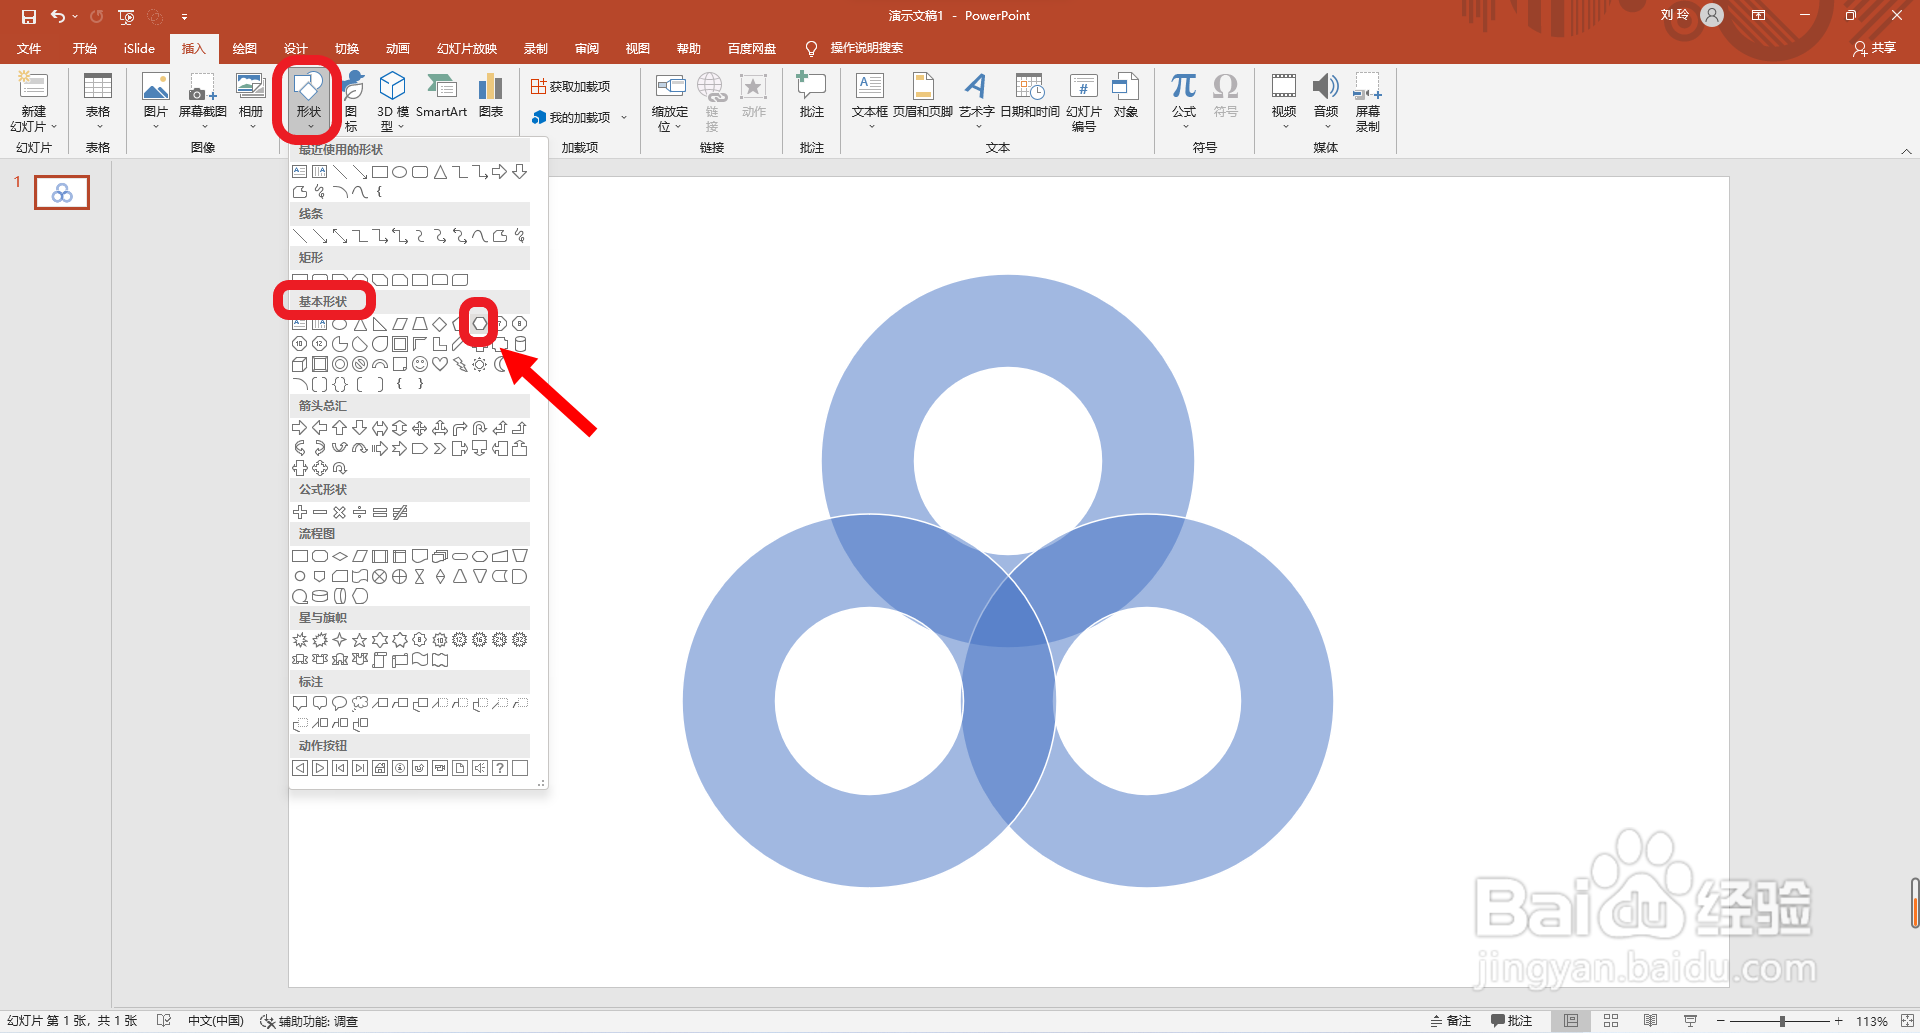1920x1033 pixels.
Task: Switch to Normal view
Action: (x=1571, y=1021)
